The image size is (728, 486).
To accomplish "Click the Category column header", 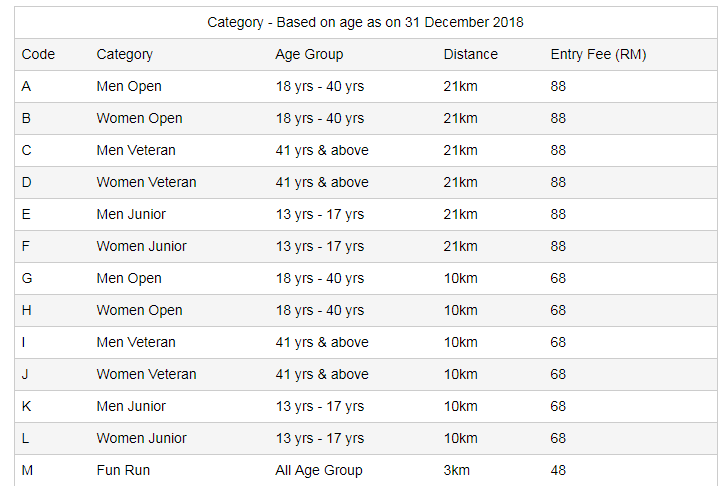I will [124, 54].
